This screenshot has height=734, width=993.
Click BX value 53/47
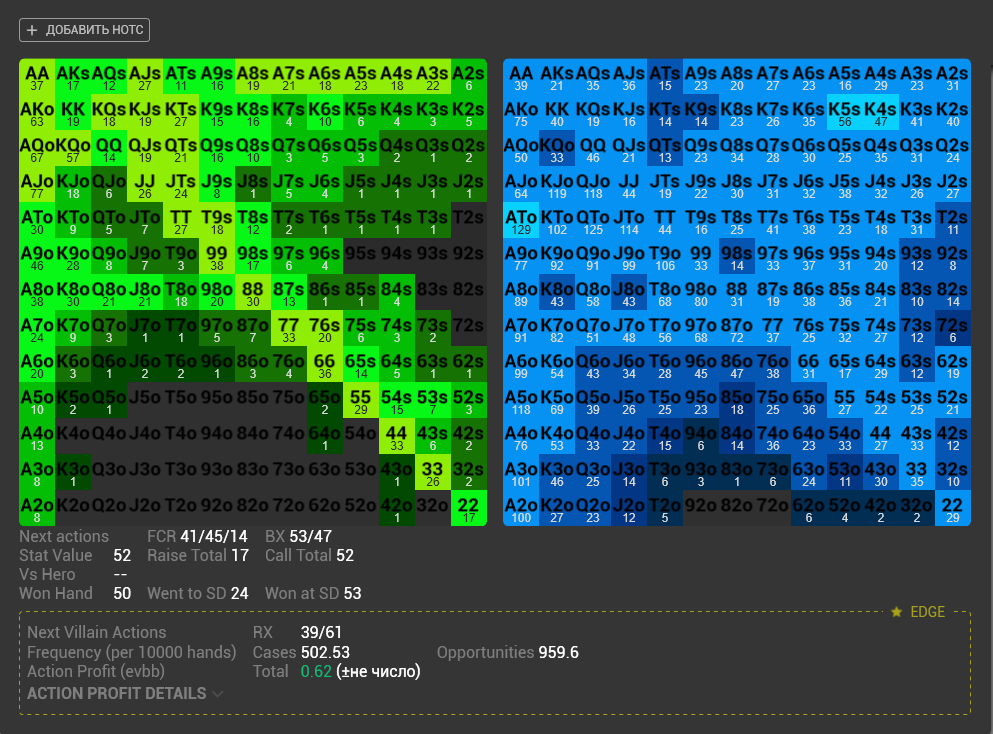[x=310, y=536]
